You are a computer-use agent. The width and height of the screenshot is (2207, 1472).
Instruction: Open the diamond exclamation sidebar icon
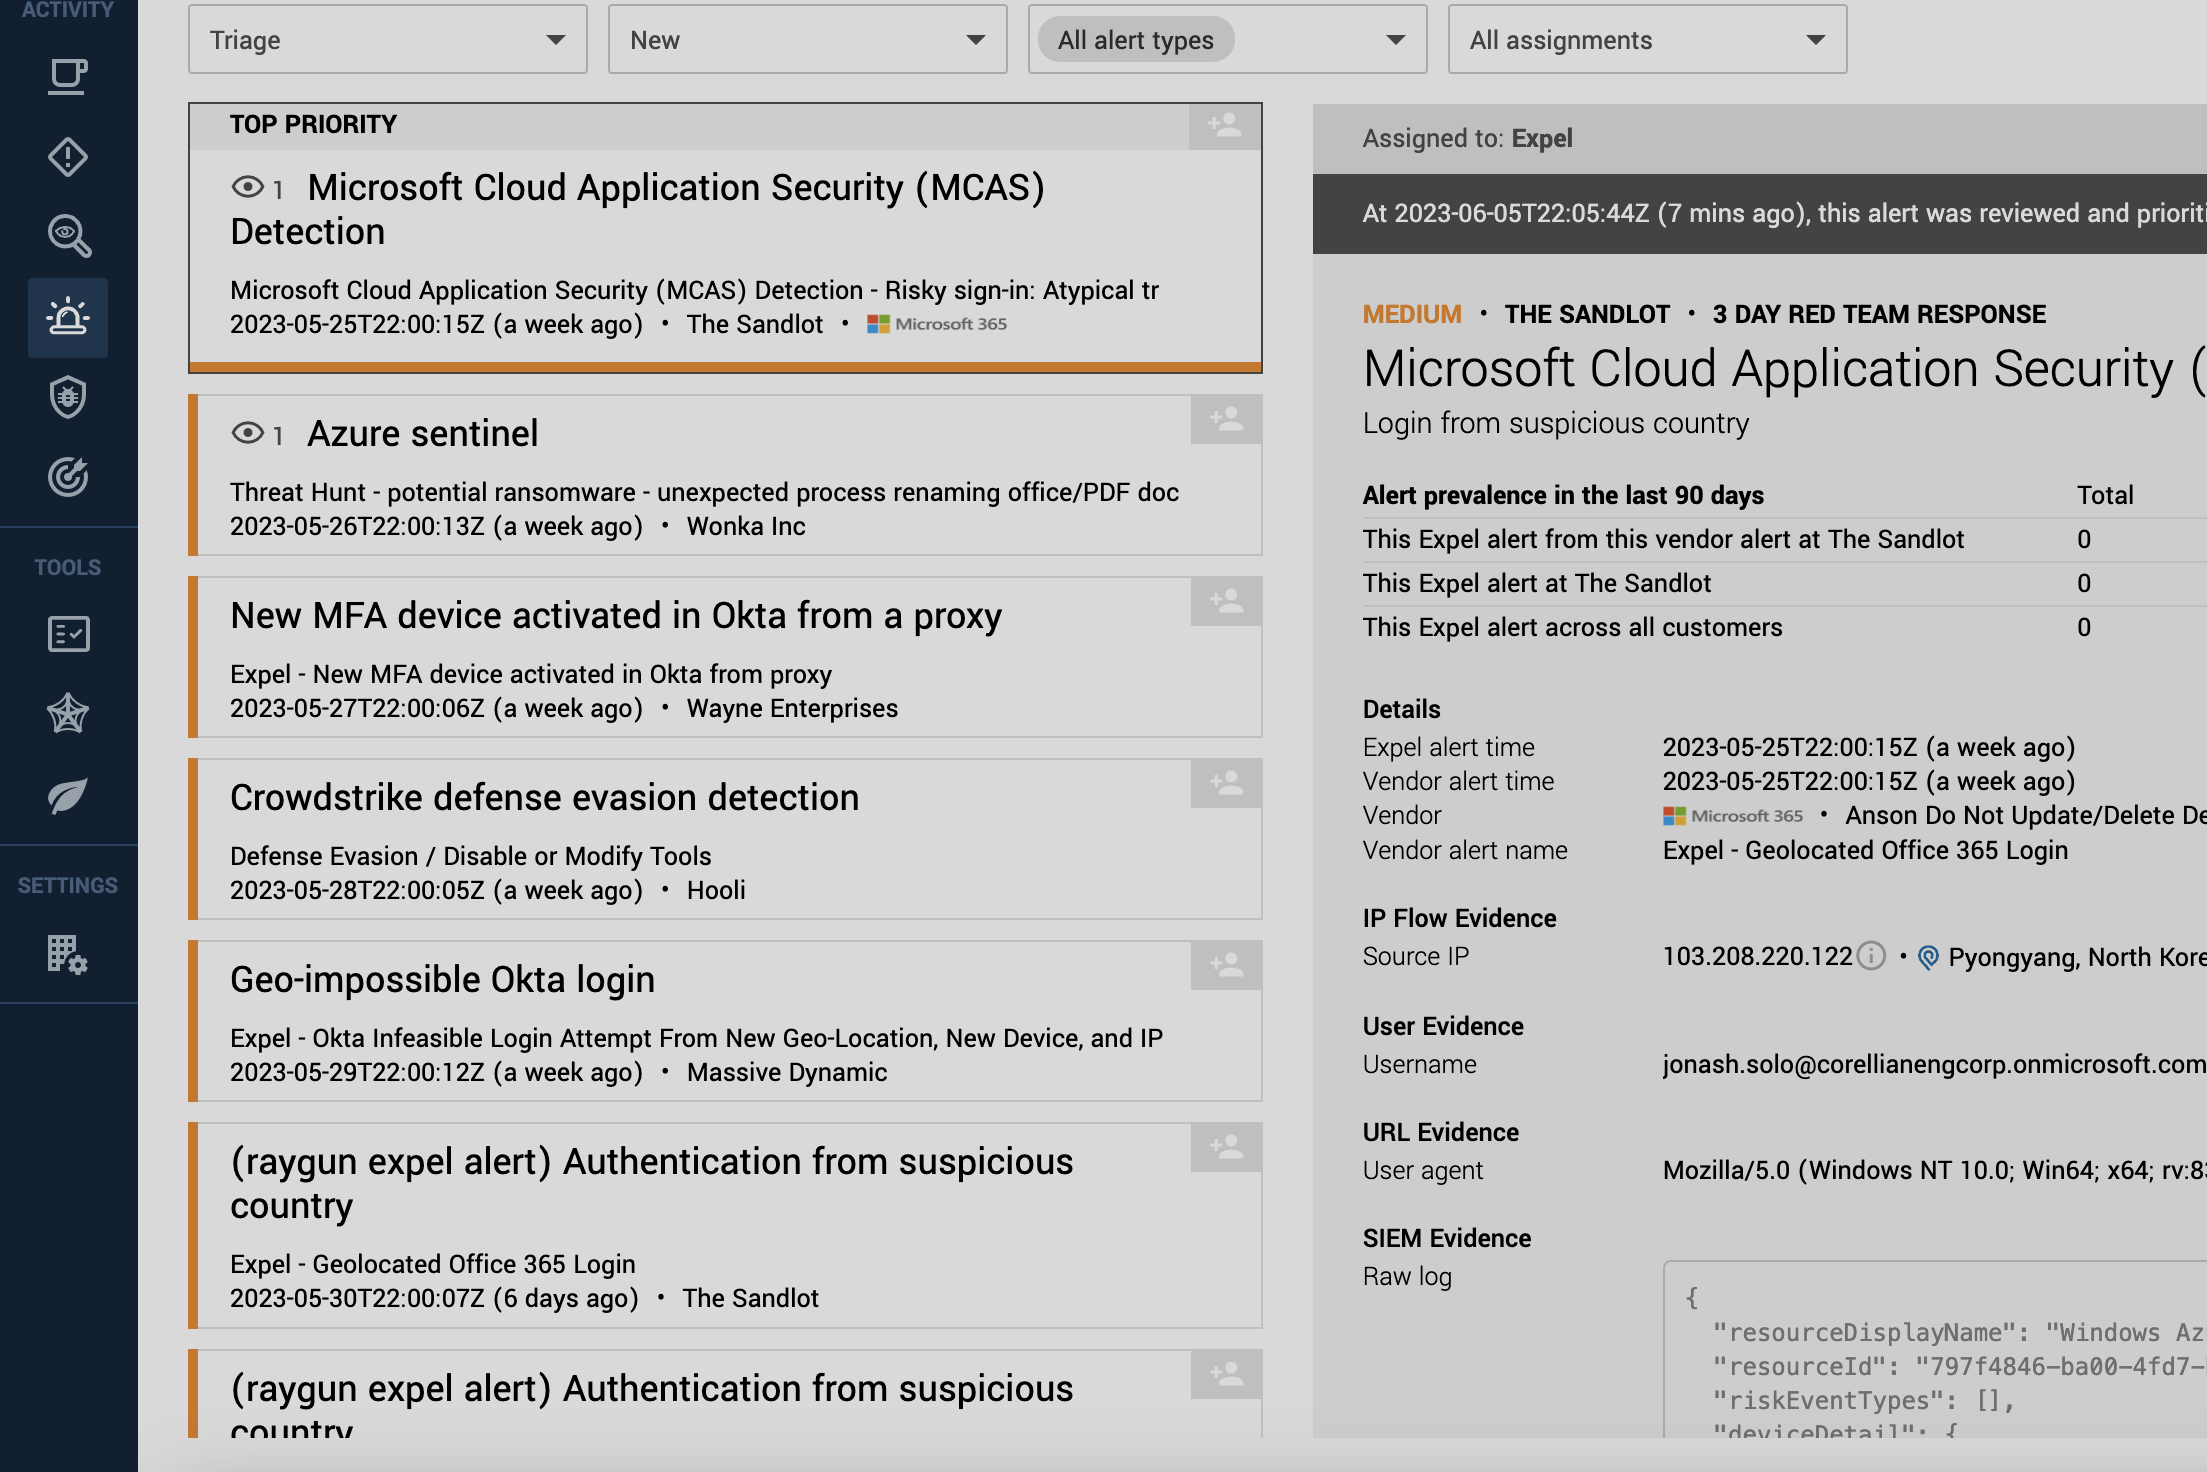point(68,157)
